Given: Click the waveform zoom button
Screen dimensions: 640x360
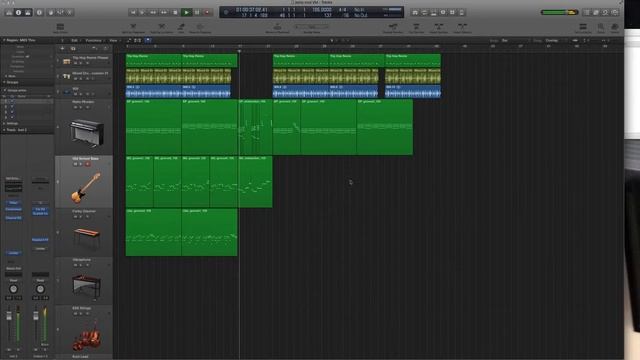Looking at the screenshot, I should point(575,40).
